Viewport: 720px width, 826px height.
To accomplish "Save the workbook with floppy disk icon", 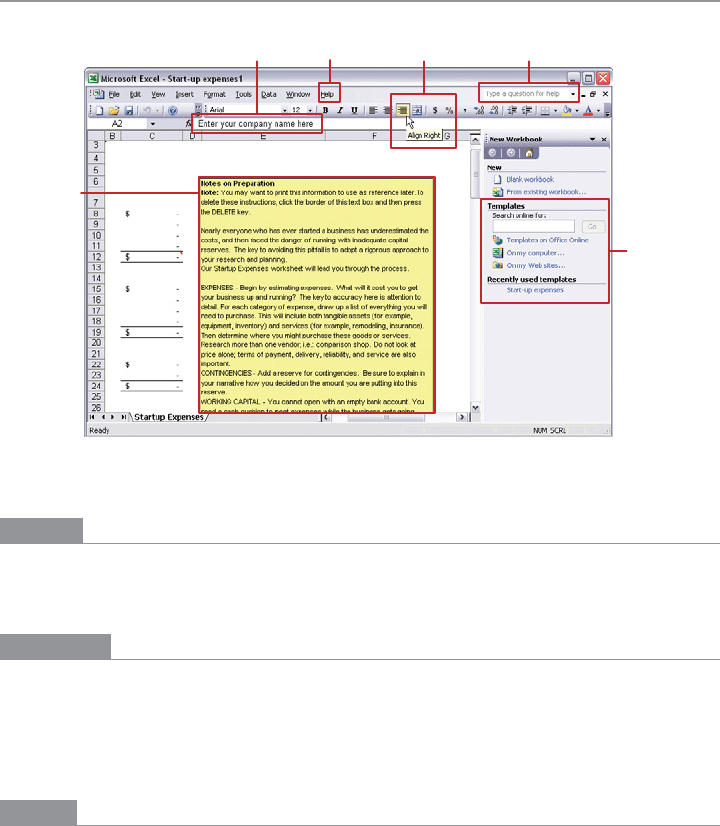I will [x=129, y=111].
